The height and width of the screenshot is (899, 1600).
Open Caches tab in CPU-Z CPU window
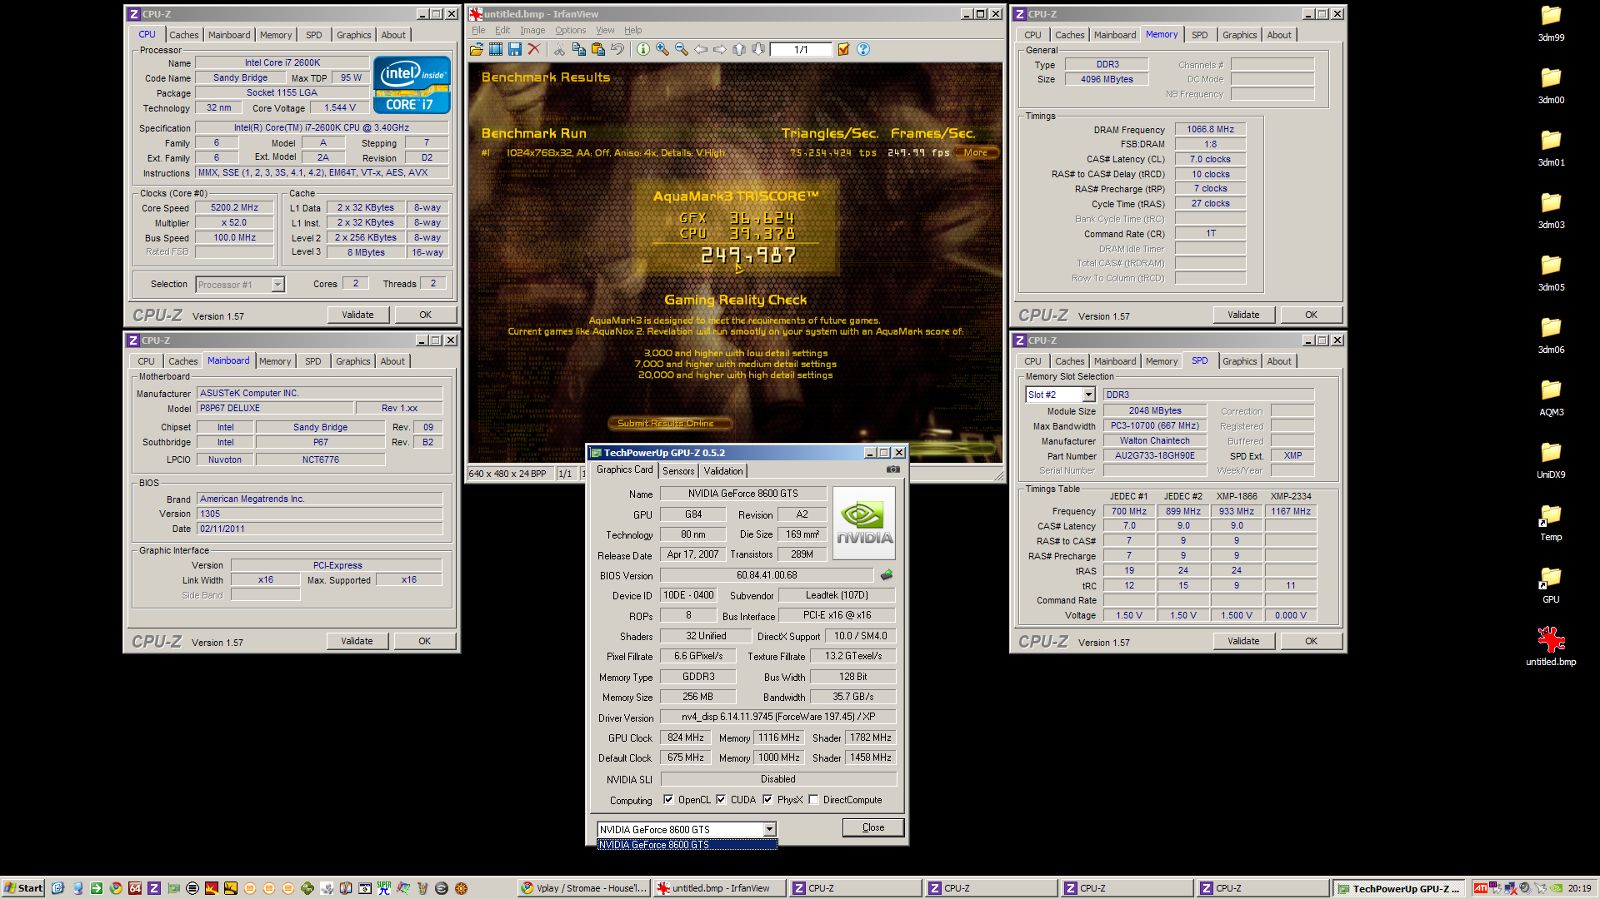[184, 35]
